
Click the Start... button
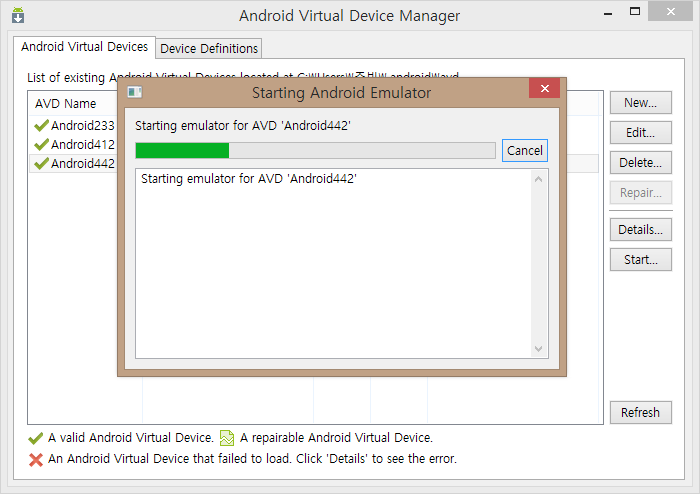click(641, 259)
